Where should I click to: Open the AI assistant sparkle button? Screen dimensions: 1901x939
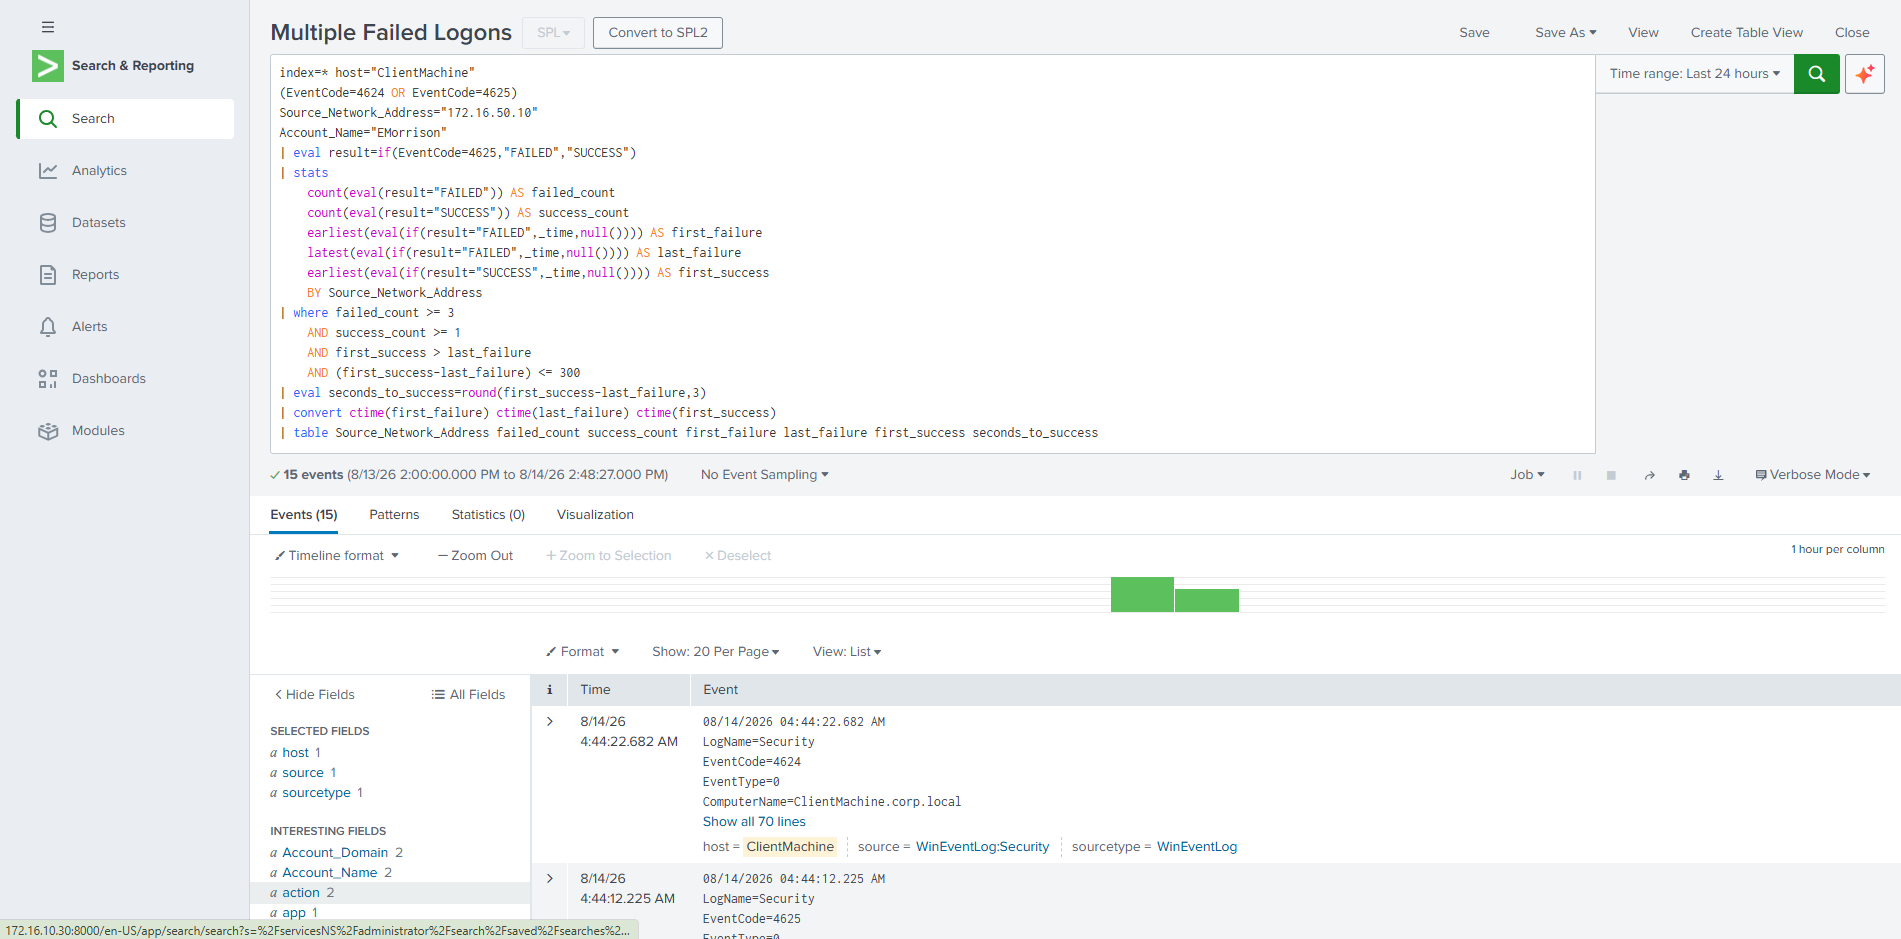(x=1864, y=74)
